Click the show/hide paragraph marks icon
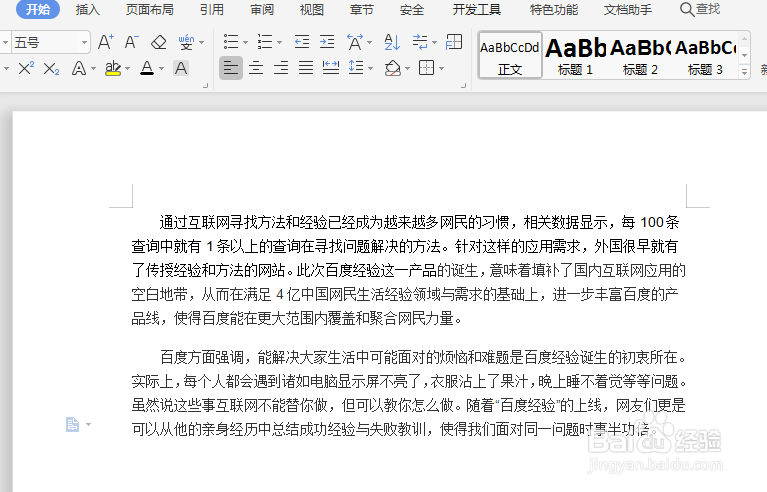The width and height of the screenshot is (767, 492). (x=420, y=42)
